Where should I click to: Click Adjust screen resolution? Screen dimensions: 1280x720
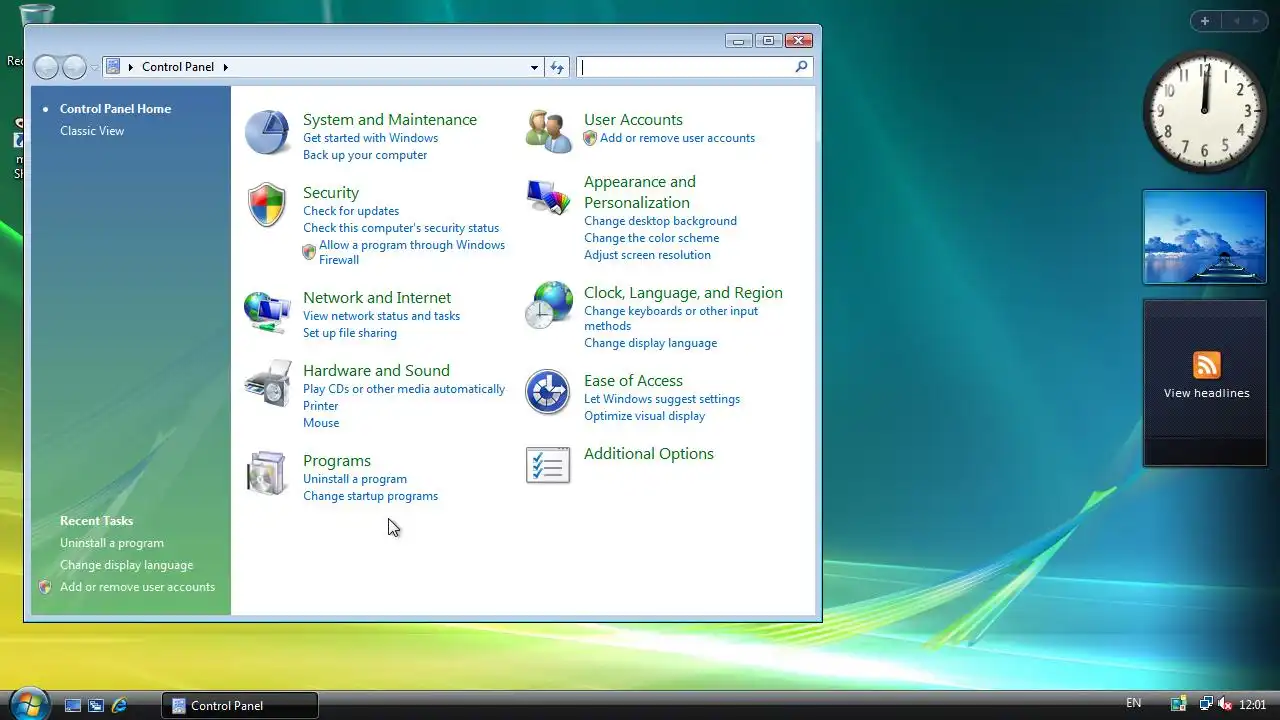pyautogui.click(x=647, y=255)
